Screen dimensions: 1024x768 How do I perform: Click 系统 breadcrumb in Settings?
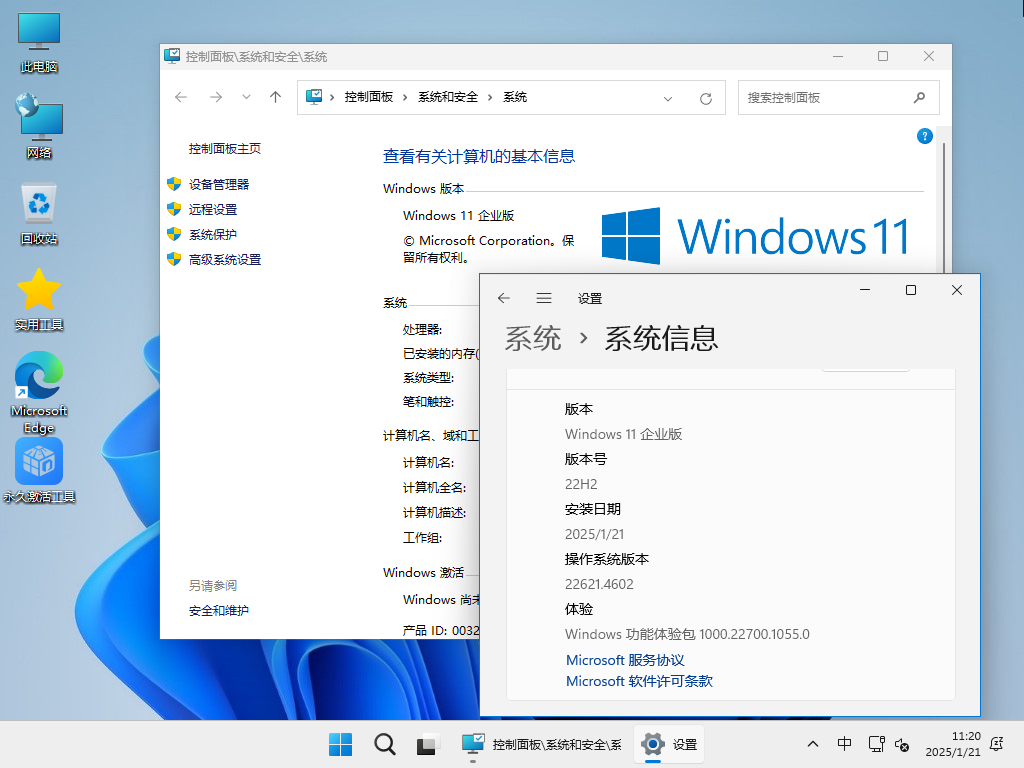[x=533, y=338]
